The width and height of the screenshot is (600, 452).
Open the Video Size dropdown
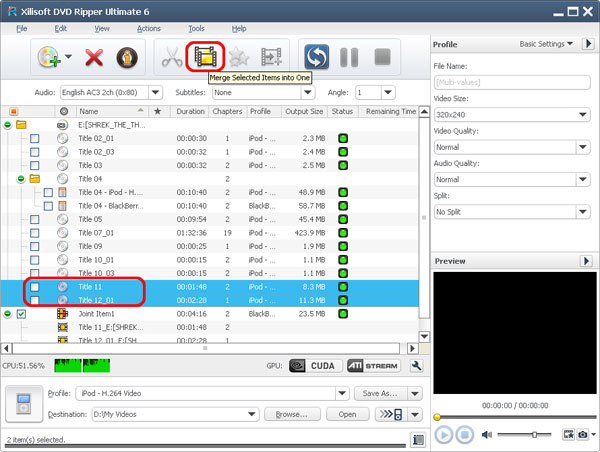click(x=583, y=114)
